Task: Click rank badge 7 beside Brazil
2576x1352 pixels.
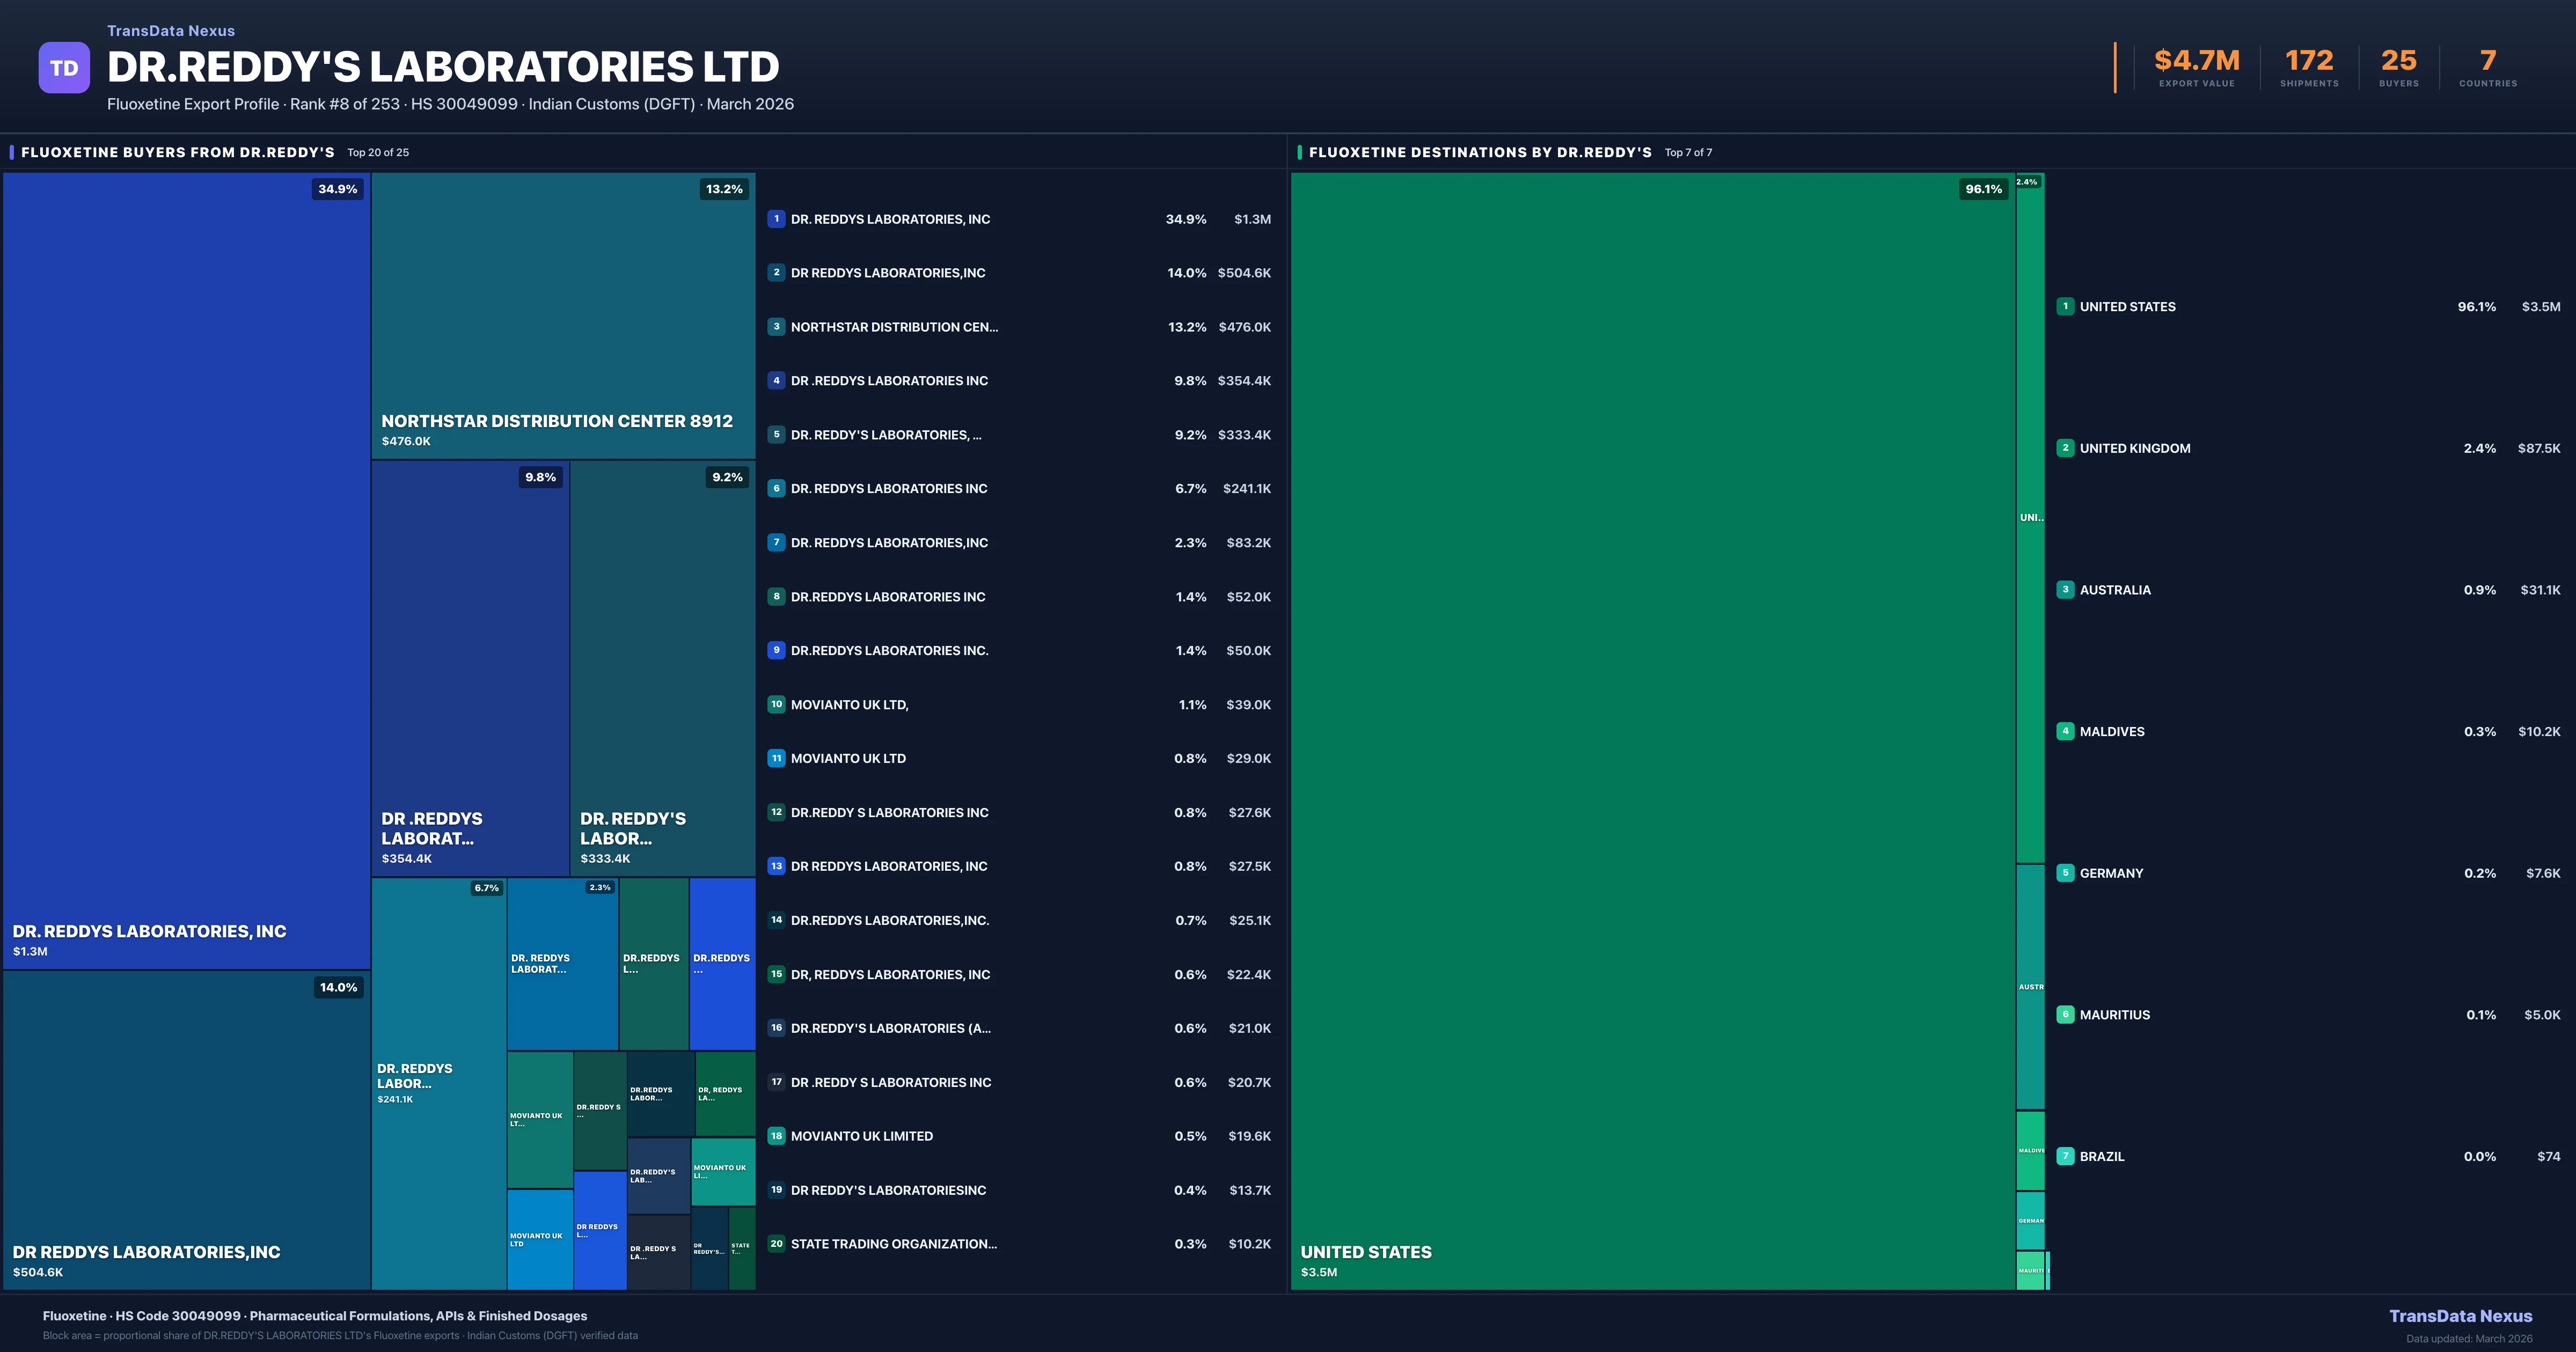Action: point(2065,1156)
